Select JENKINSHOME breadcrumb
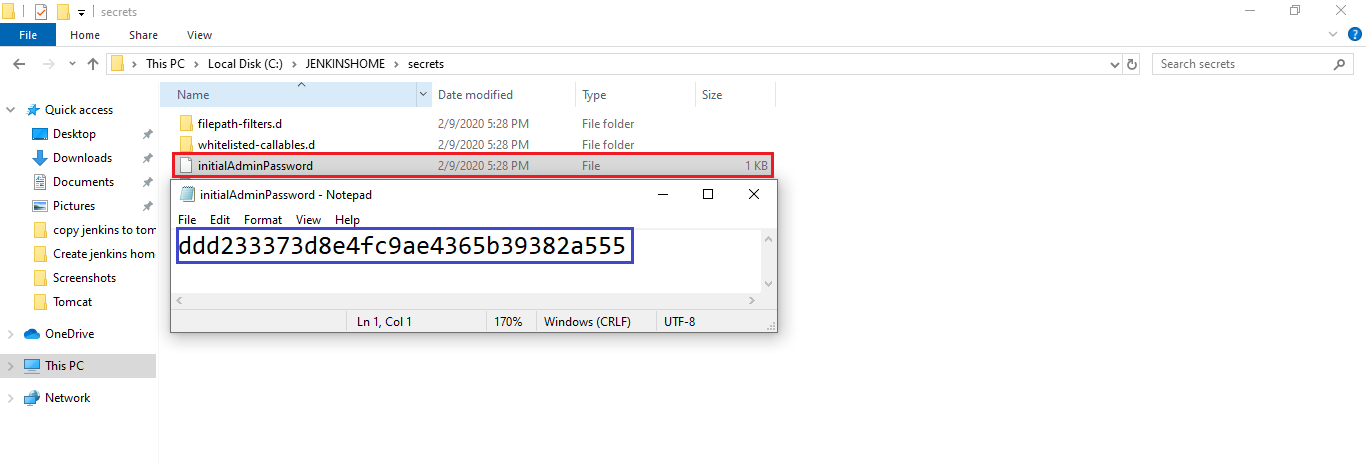Image resolution: width=1366 pixels, height=464 pixels. pos(347,64)
